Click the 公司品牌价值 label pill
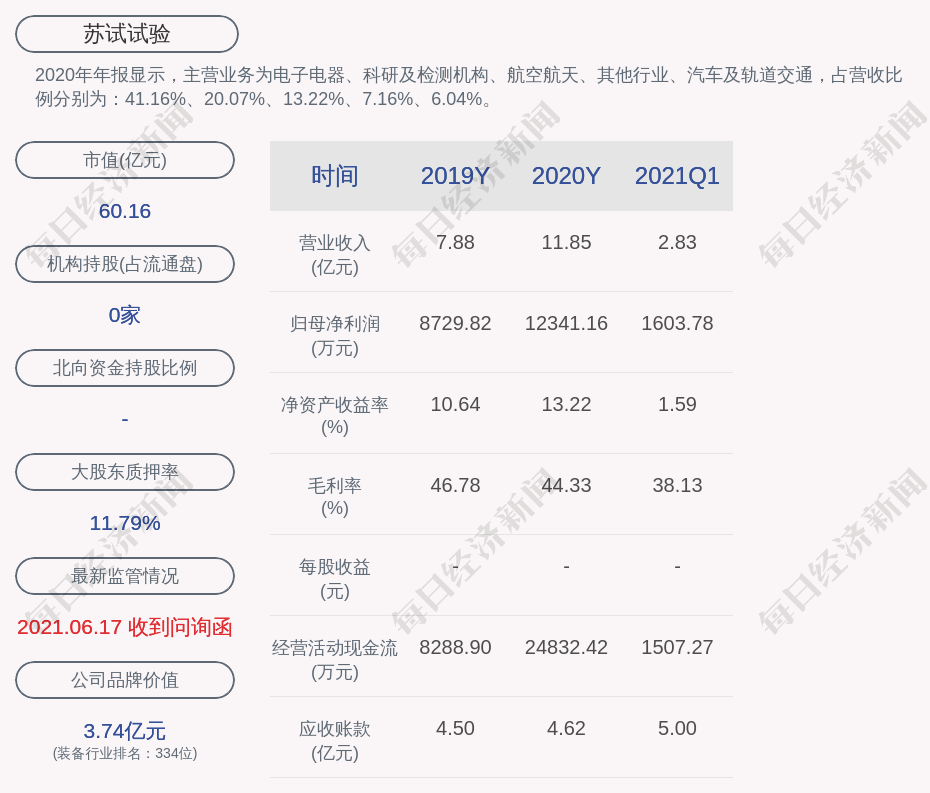Screen dimensions: 930x793 (x=125, y=680)
